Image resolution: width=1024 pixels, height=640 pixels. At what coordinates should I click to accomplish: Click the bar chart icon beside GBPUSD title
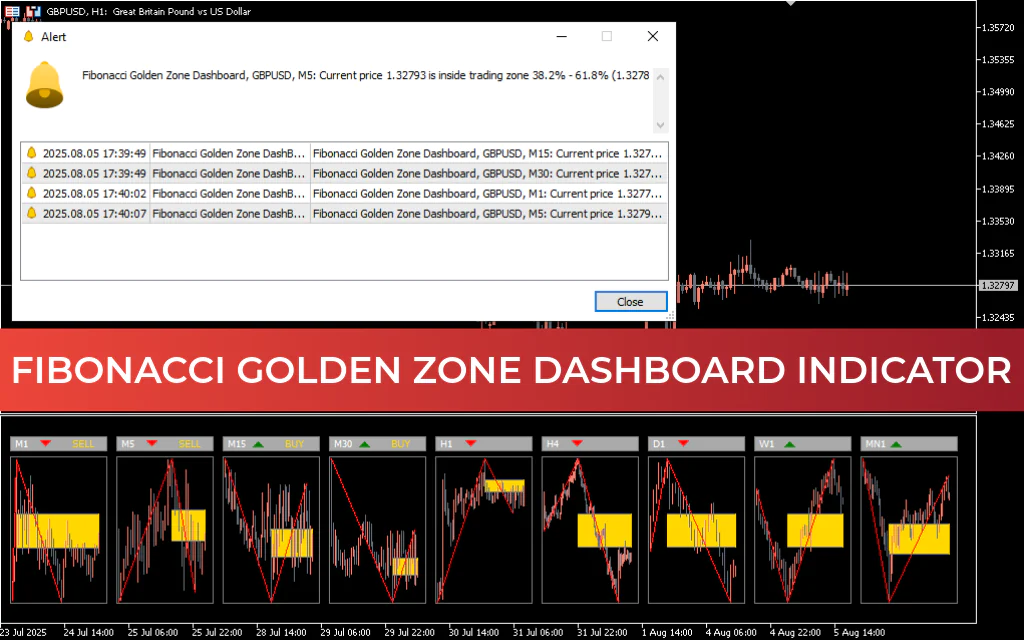tap(34, 12)
